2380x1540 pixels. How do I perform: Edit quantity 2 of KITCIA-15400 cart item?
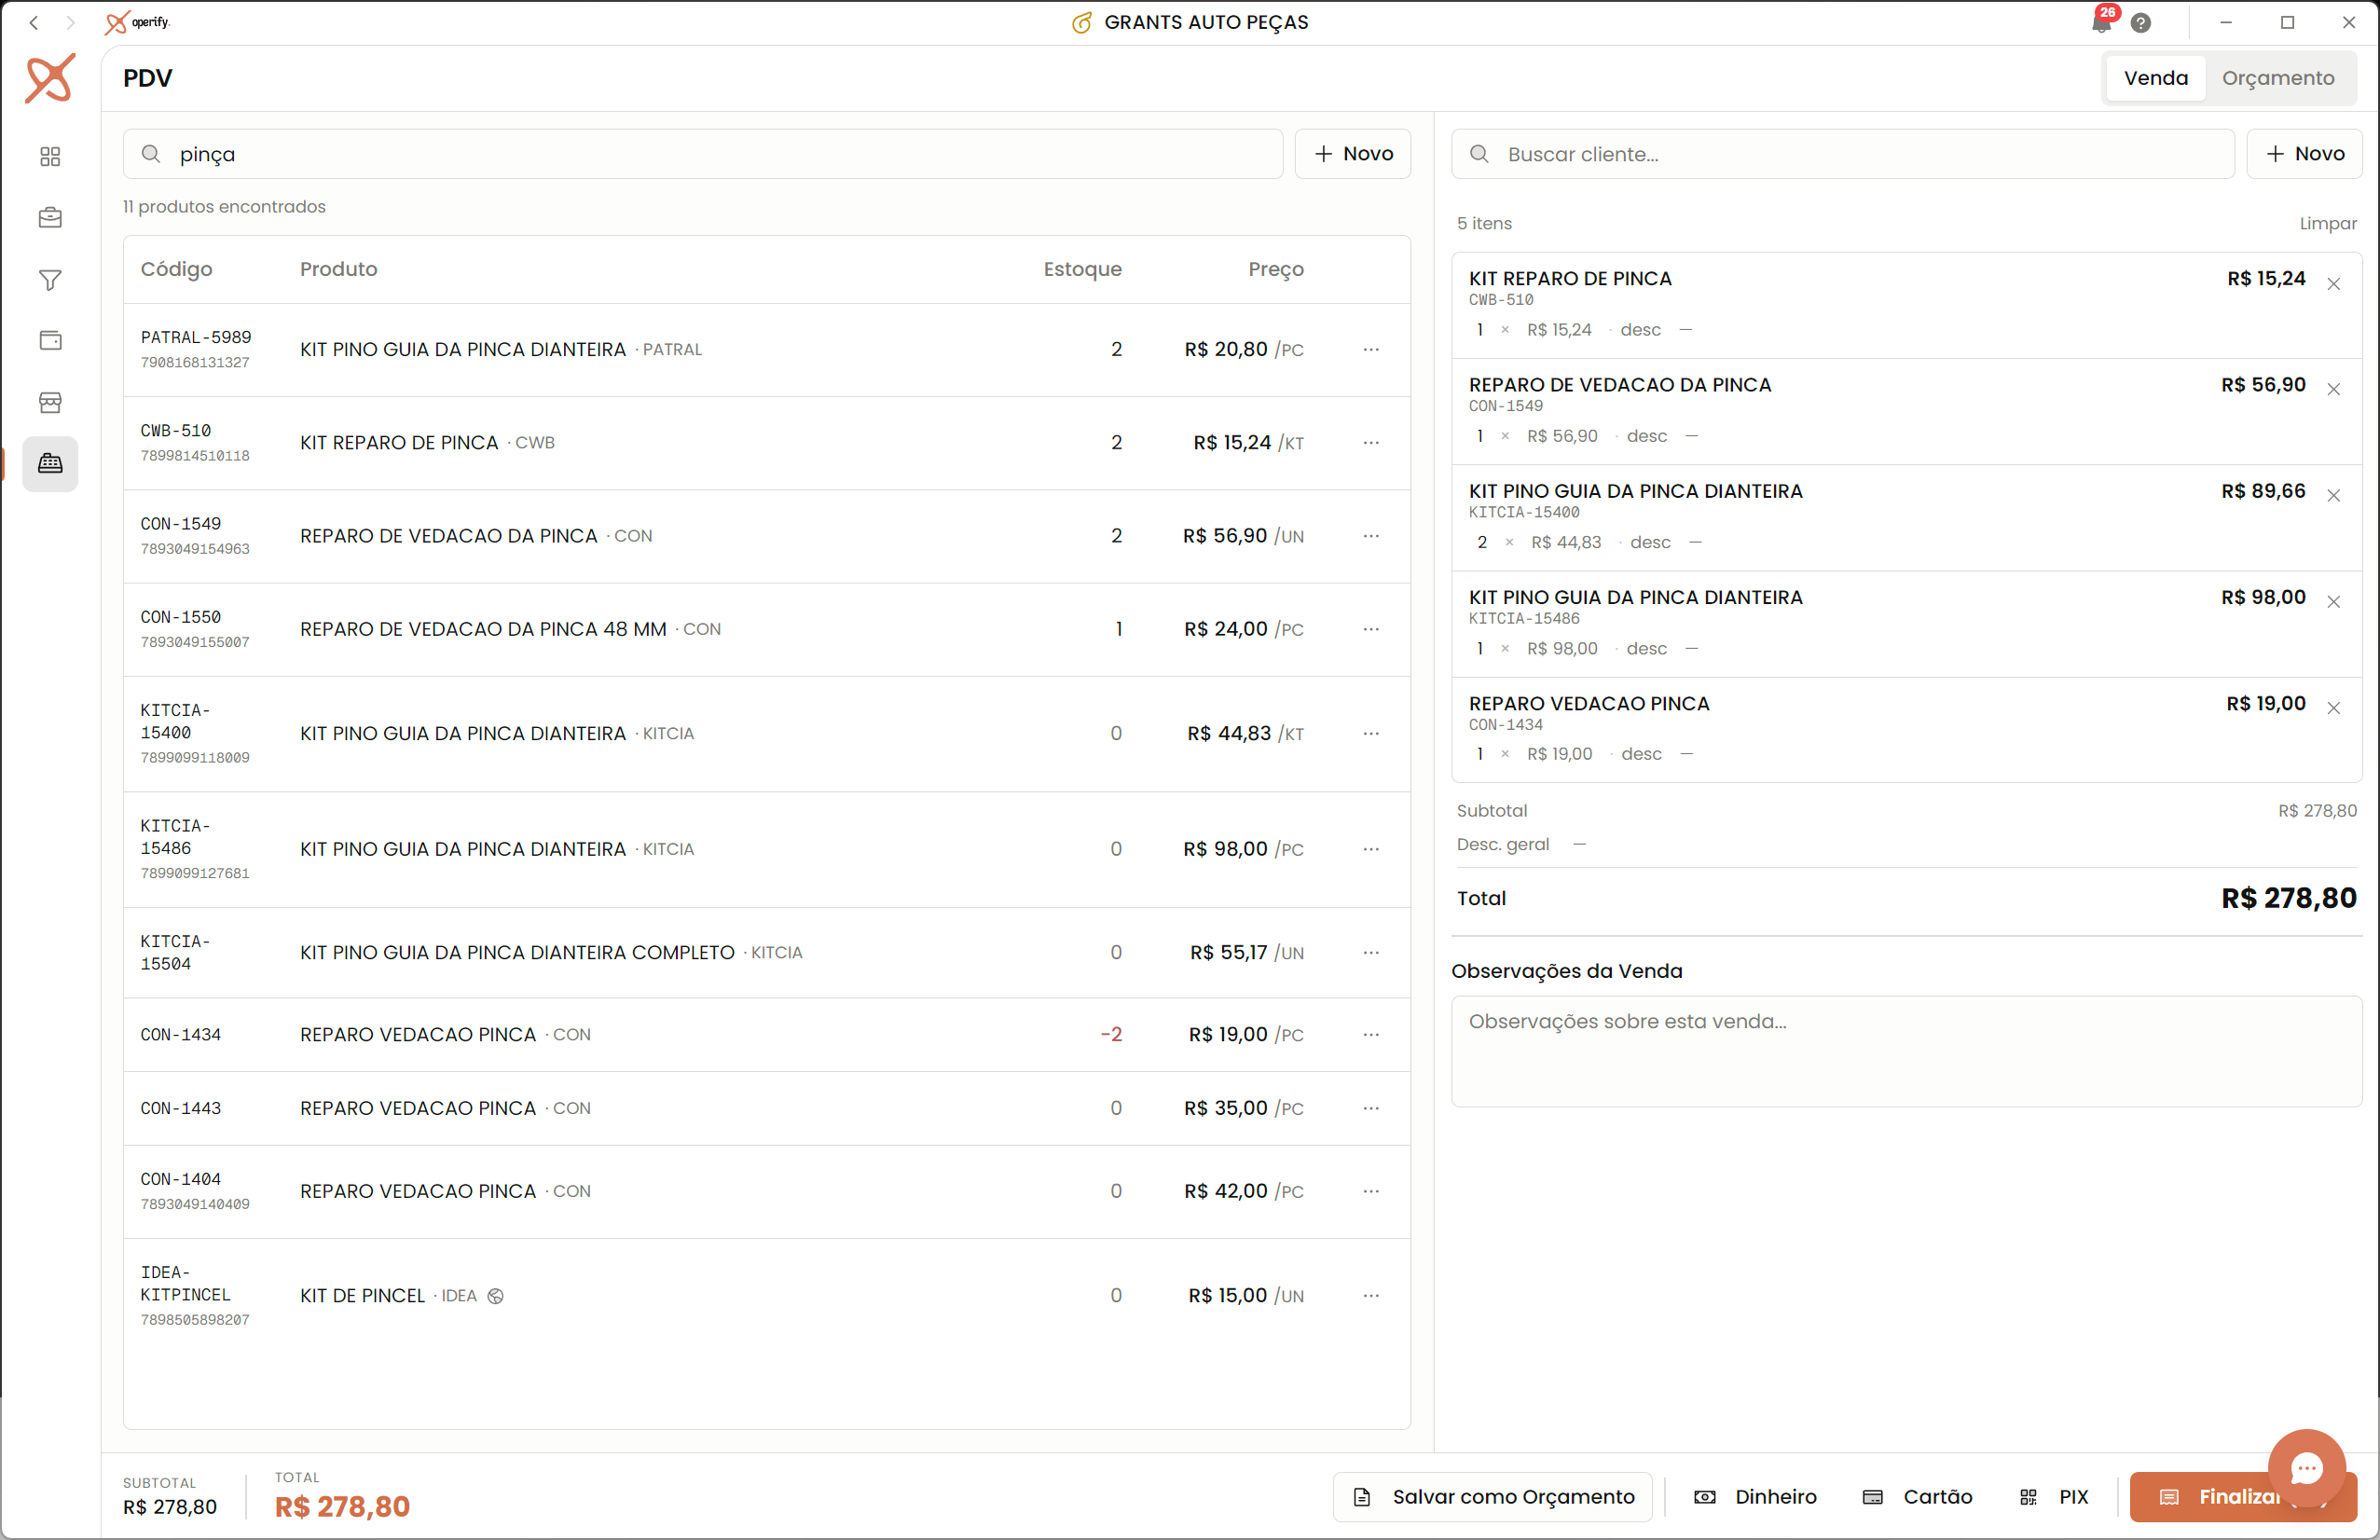tap(1481, 542)
